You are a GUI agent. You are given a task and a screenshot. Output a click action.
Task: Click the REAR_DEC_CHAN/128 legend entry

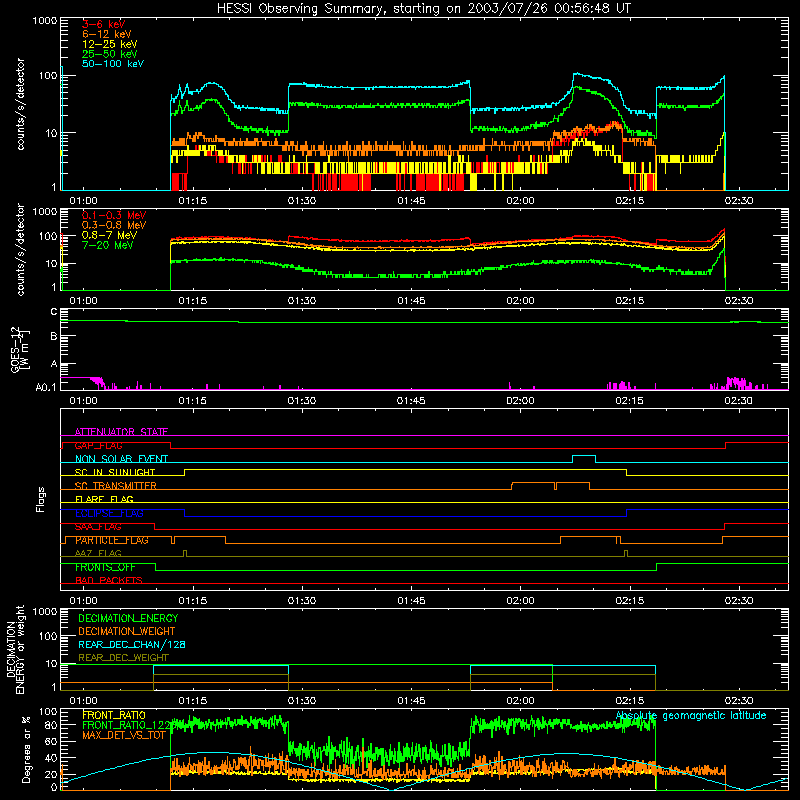pos(132,644)
